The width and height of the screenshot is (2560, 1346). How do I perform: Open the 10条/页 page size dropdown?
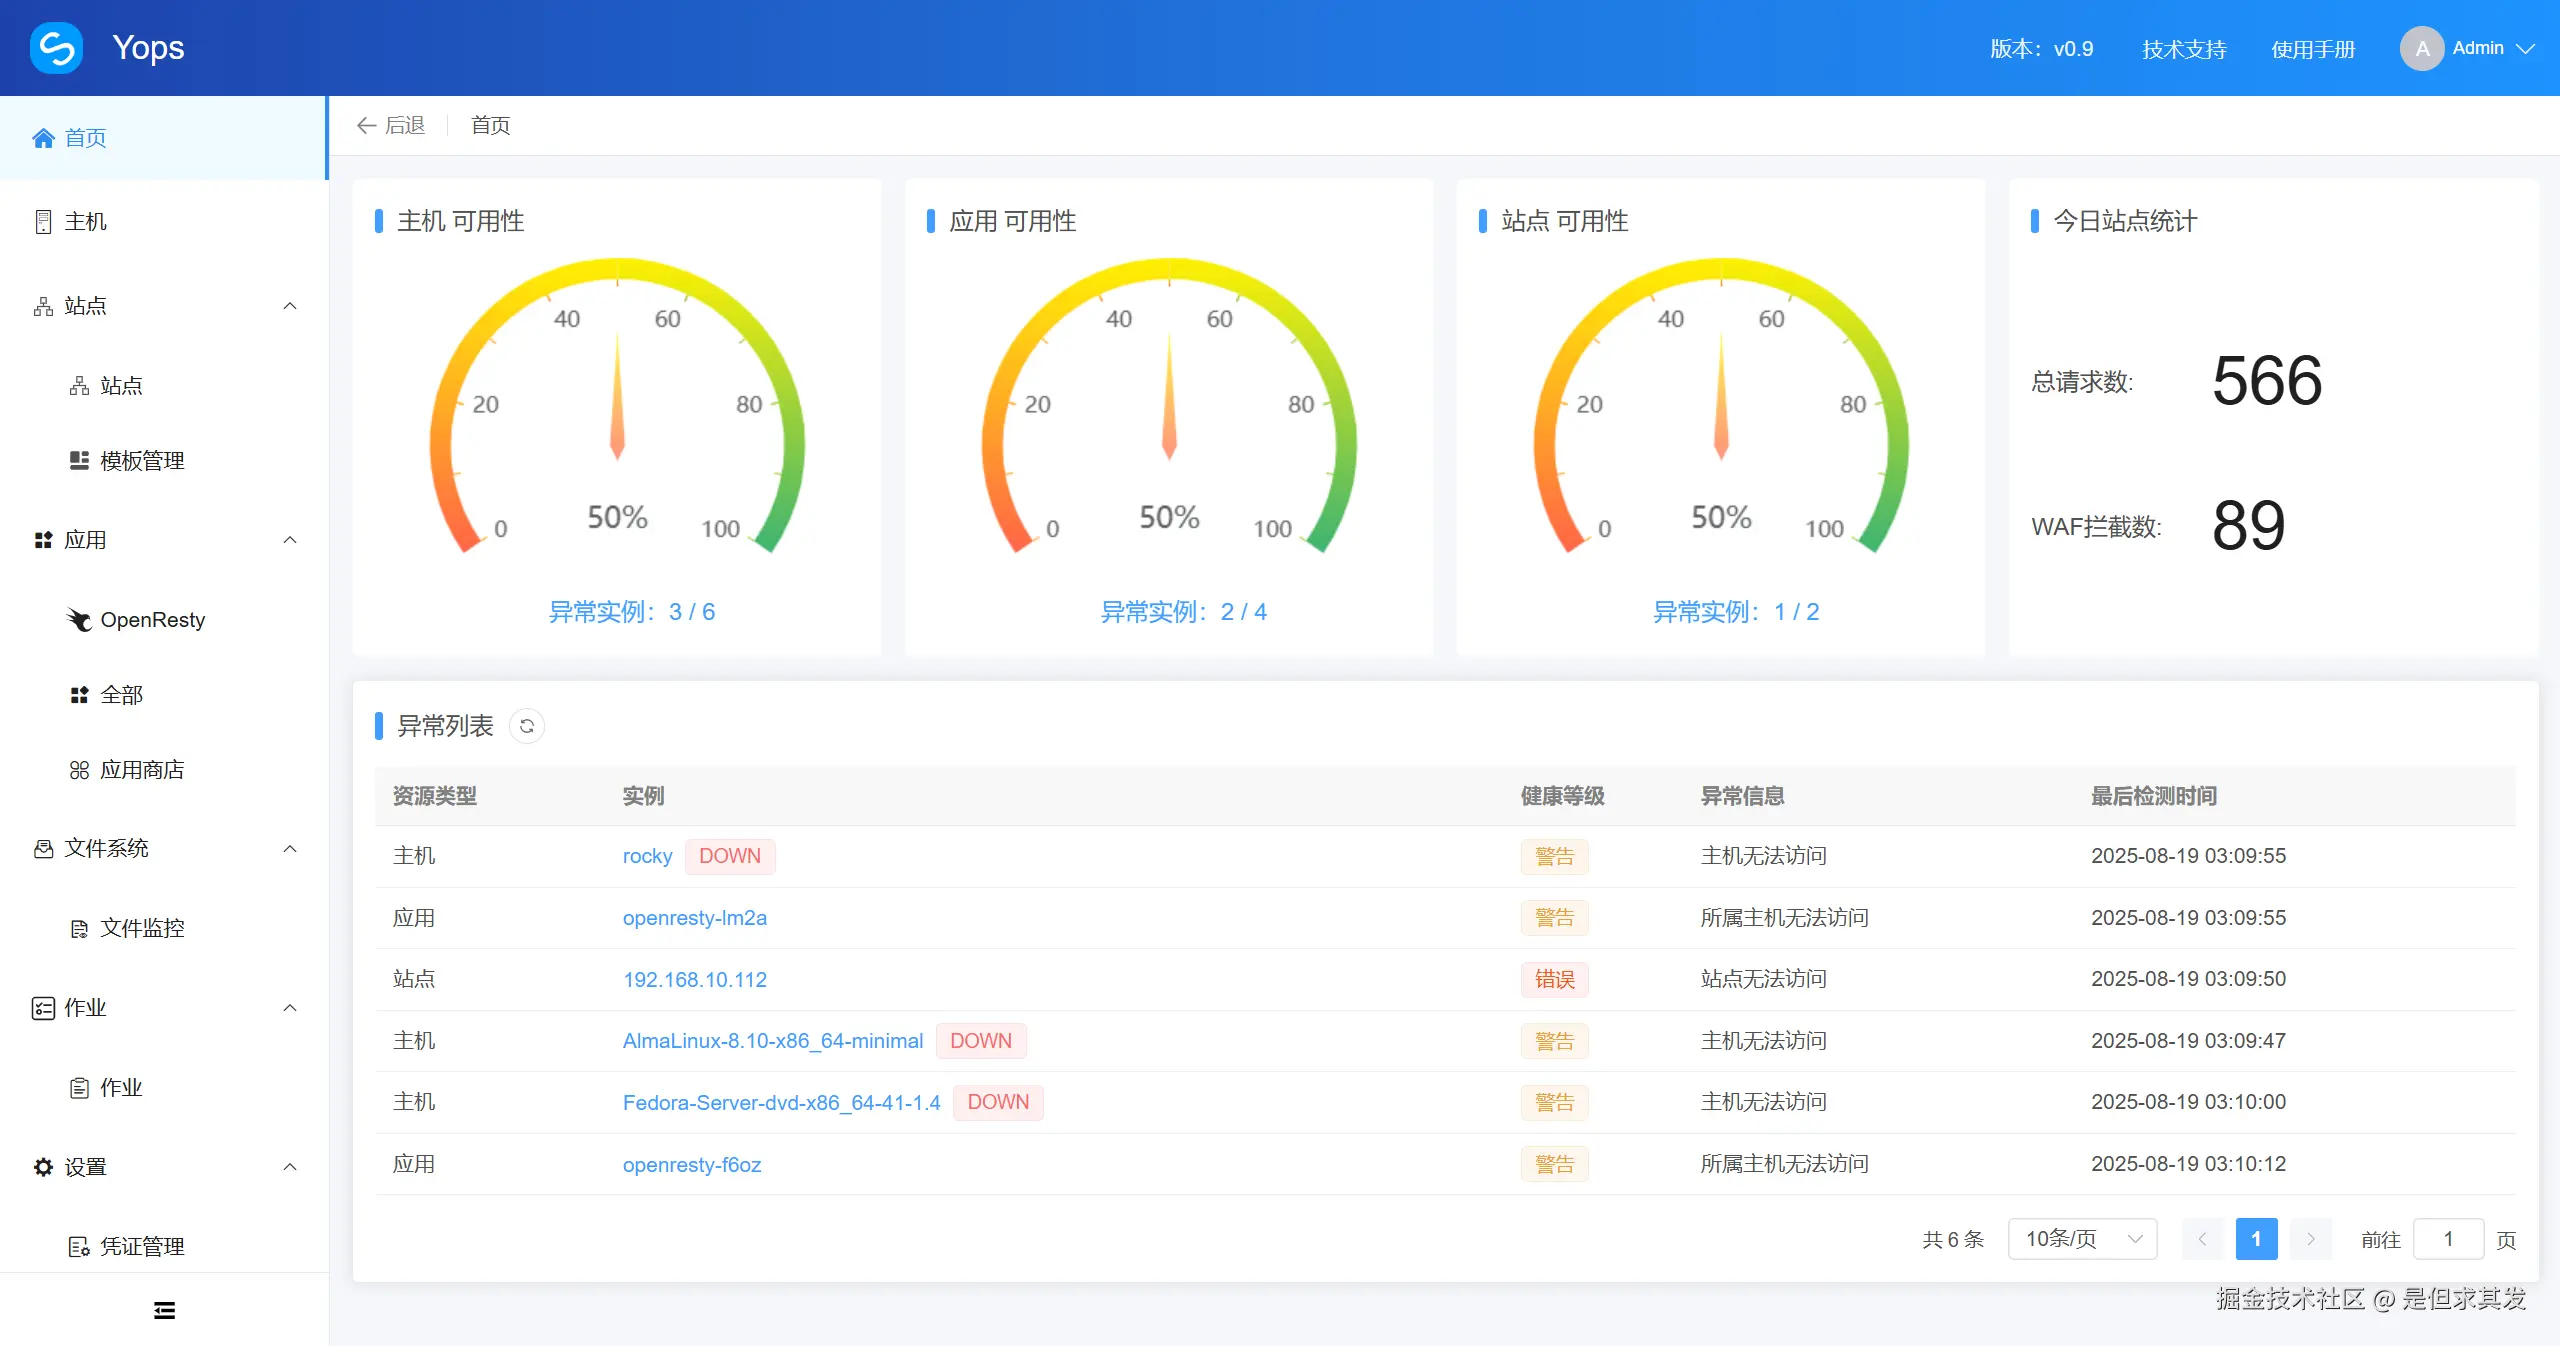pyautogui.click(x=2082, y=1239)
